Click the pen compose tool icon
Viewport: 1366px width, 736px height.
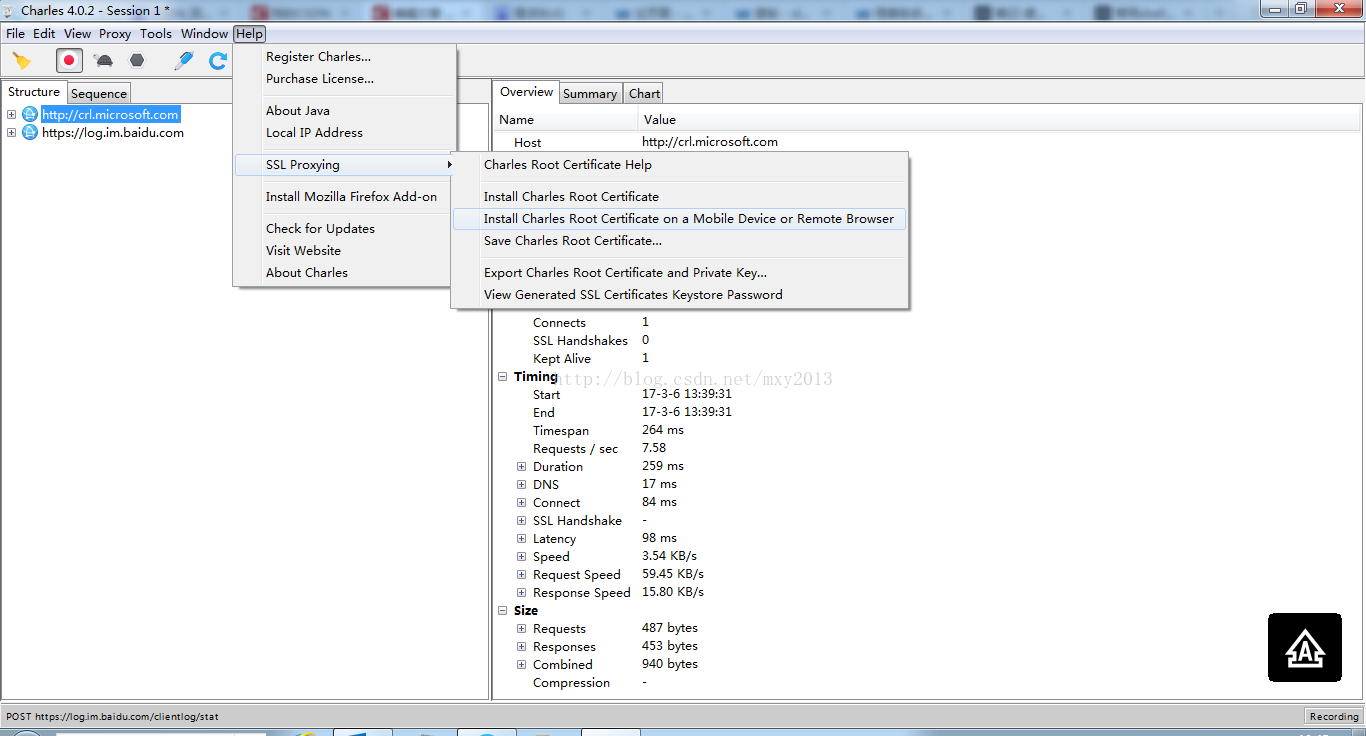[184, 60]
